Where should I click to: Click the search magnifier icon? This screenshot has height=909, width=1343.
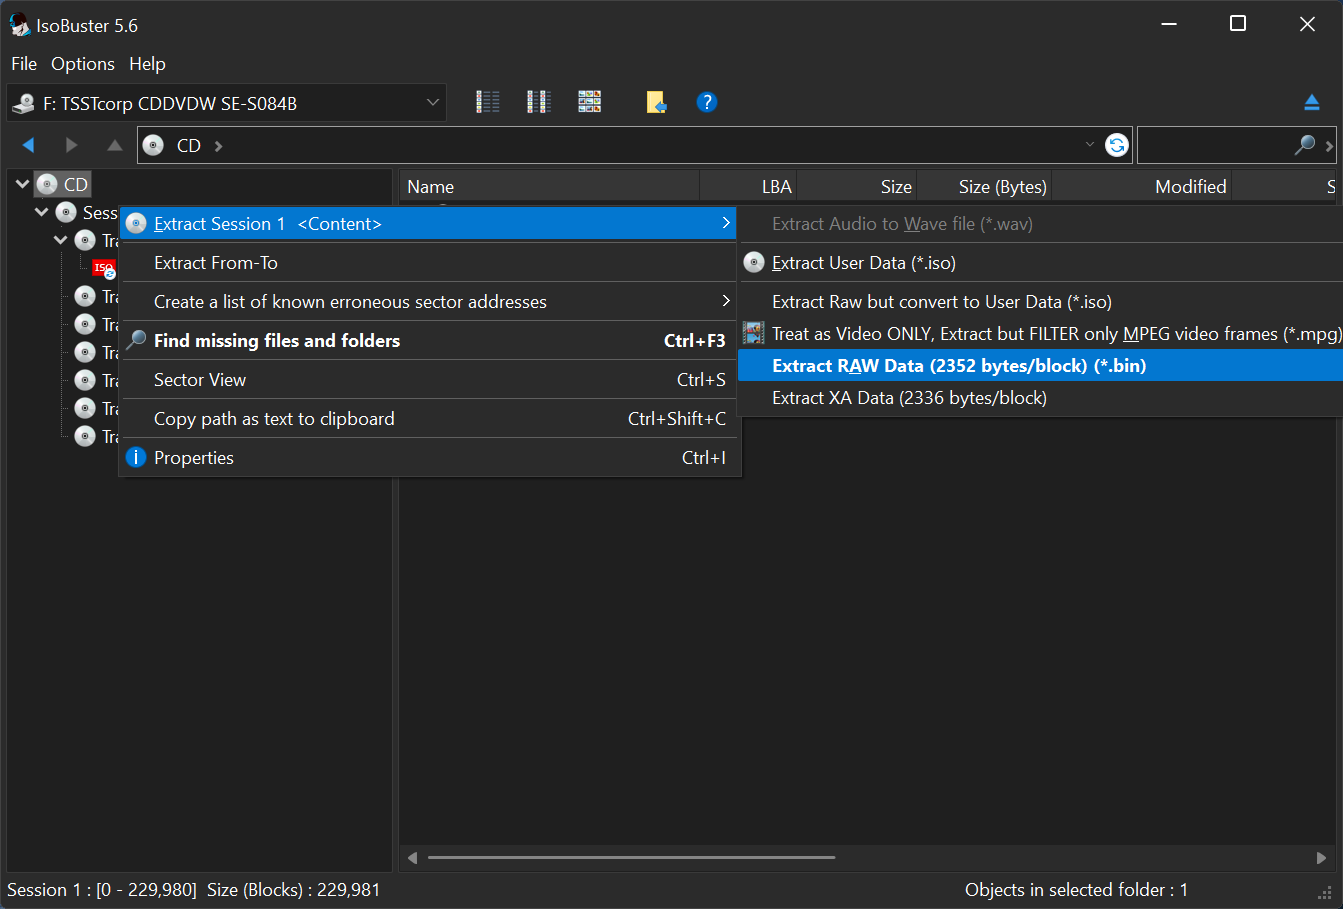click(1303, 144)
